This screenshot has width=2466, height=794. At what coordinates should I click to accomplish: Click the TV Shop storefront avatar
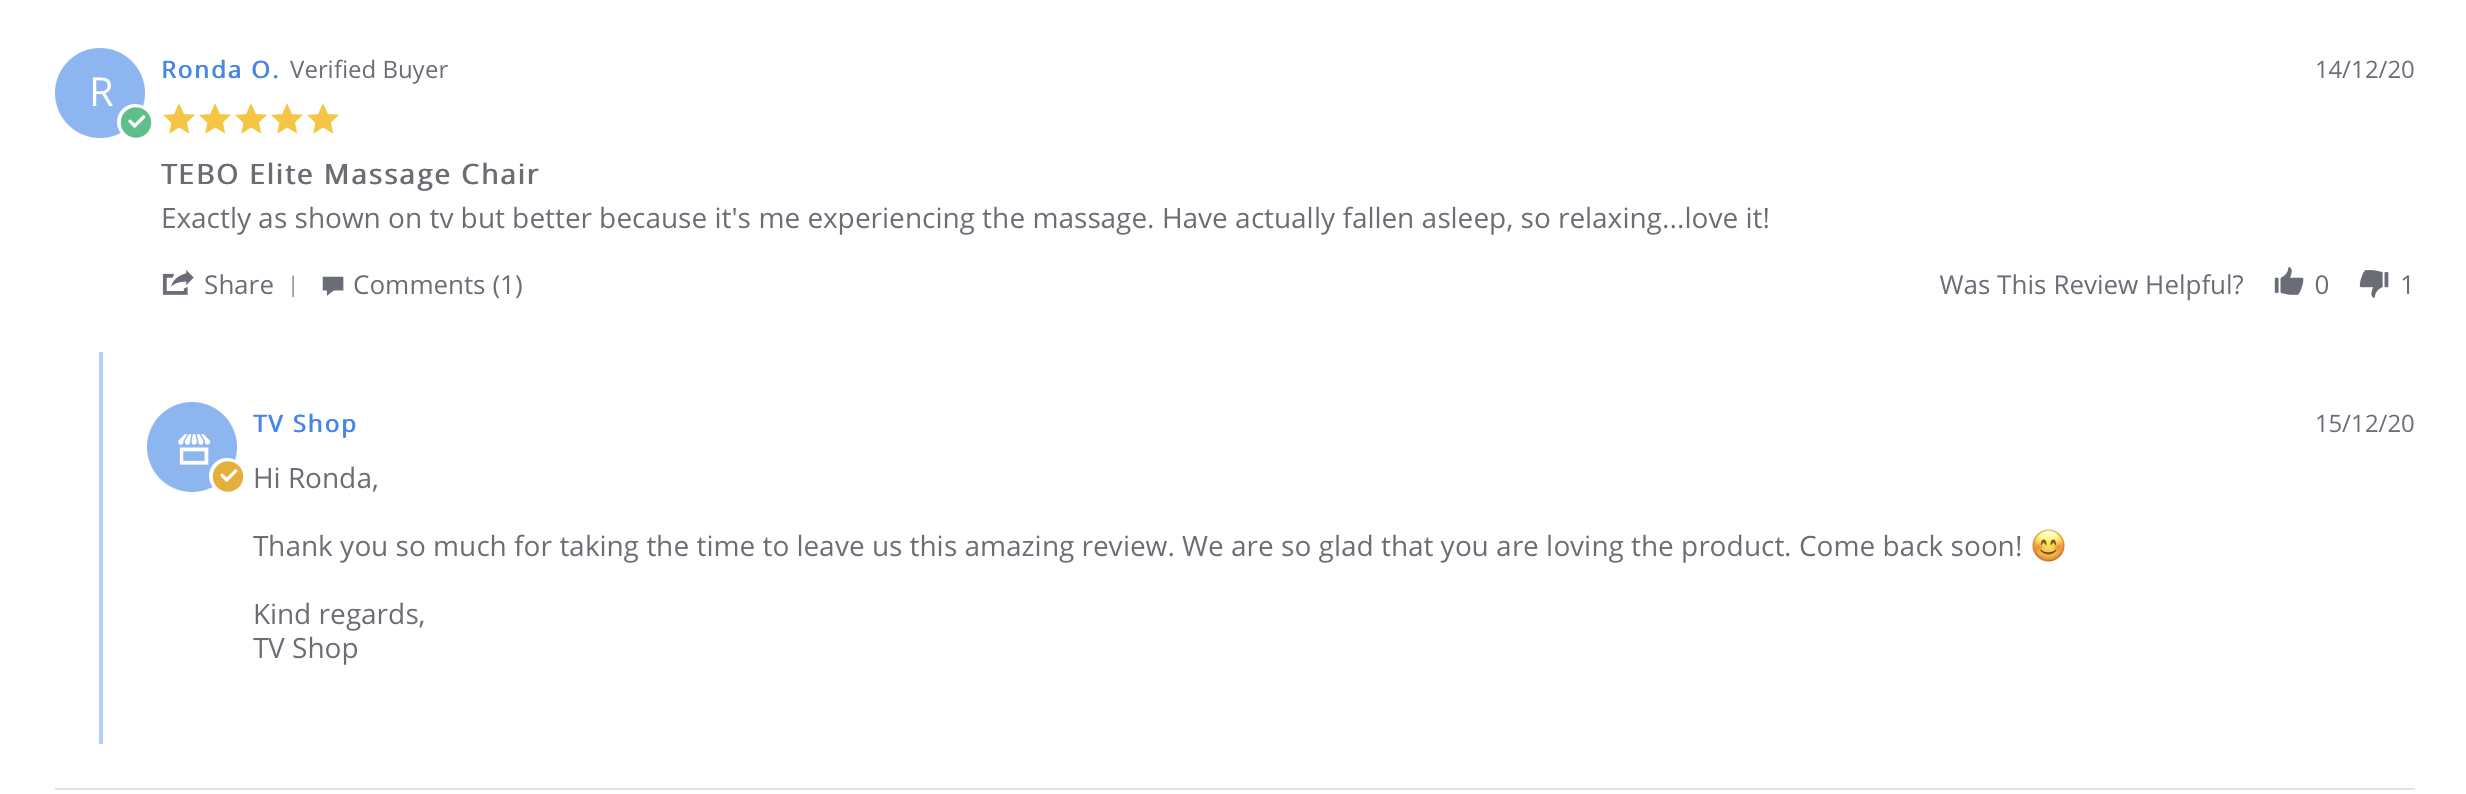[x=191, y=447]
